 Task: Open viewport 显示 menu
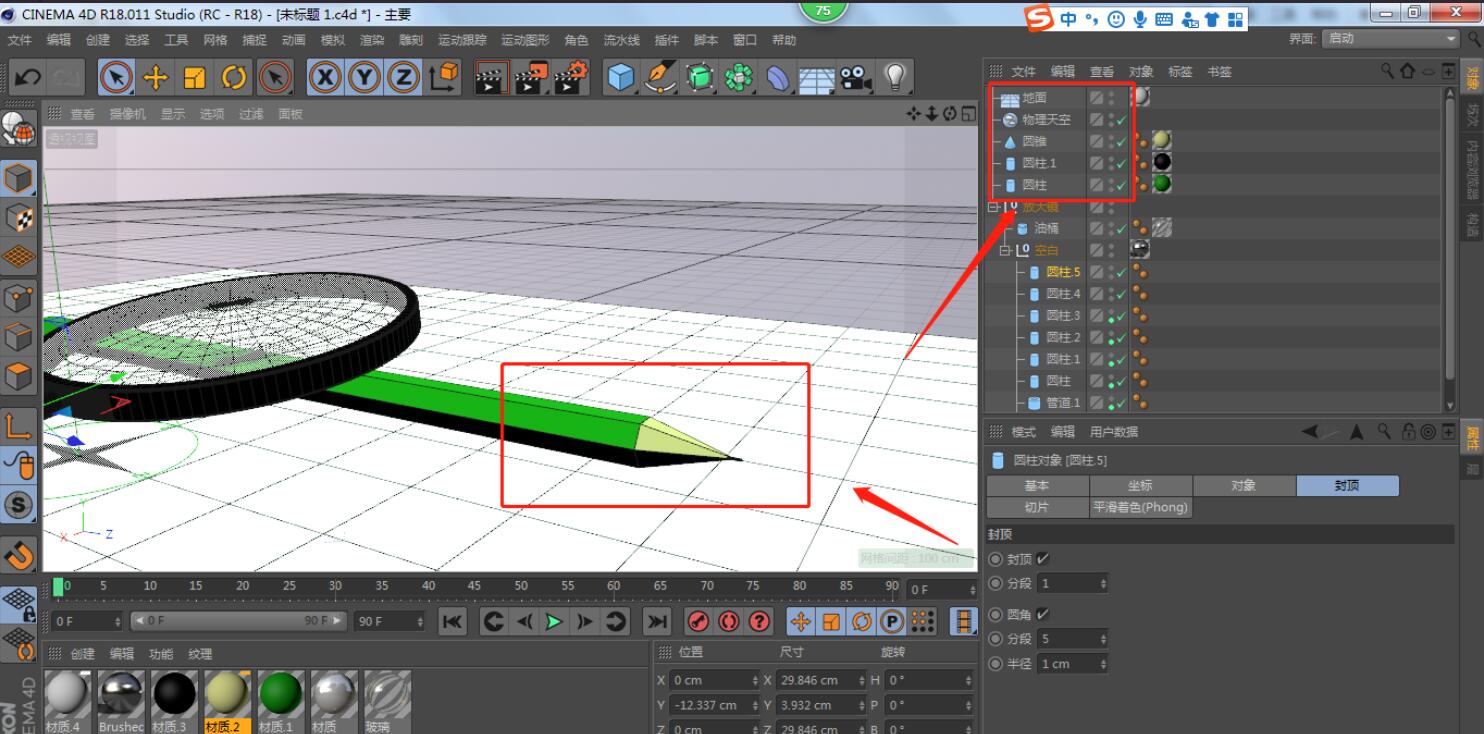pyautogui.click(x=173, y=114)
